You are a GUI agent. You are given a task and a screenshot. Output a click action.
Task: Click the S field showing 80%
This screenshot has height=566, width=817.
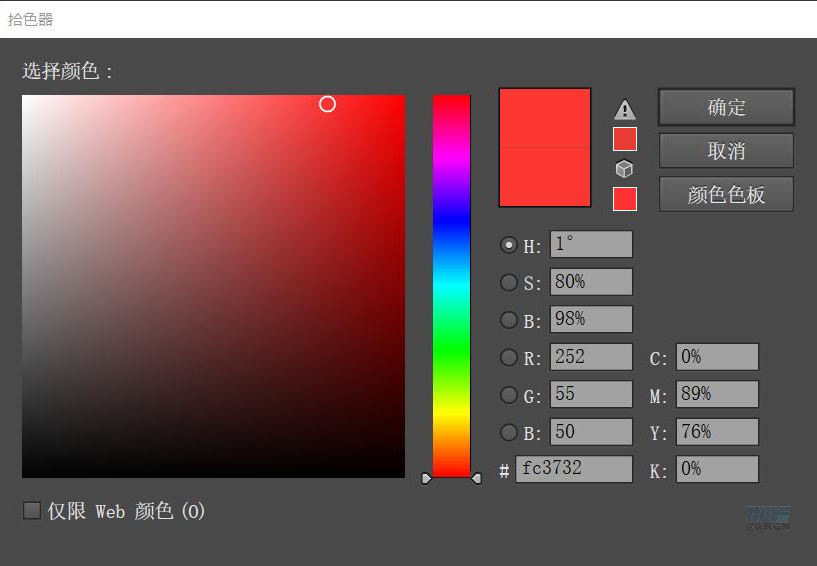click(591, 282)
